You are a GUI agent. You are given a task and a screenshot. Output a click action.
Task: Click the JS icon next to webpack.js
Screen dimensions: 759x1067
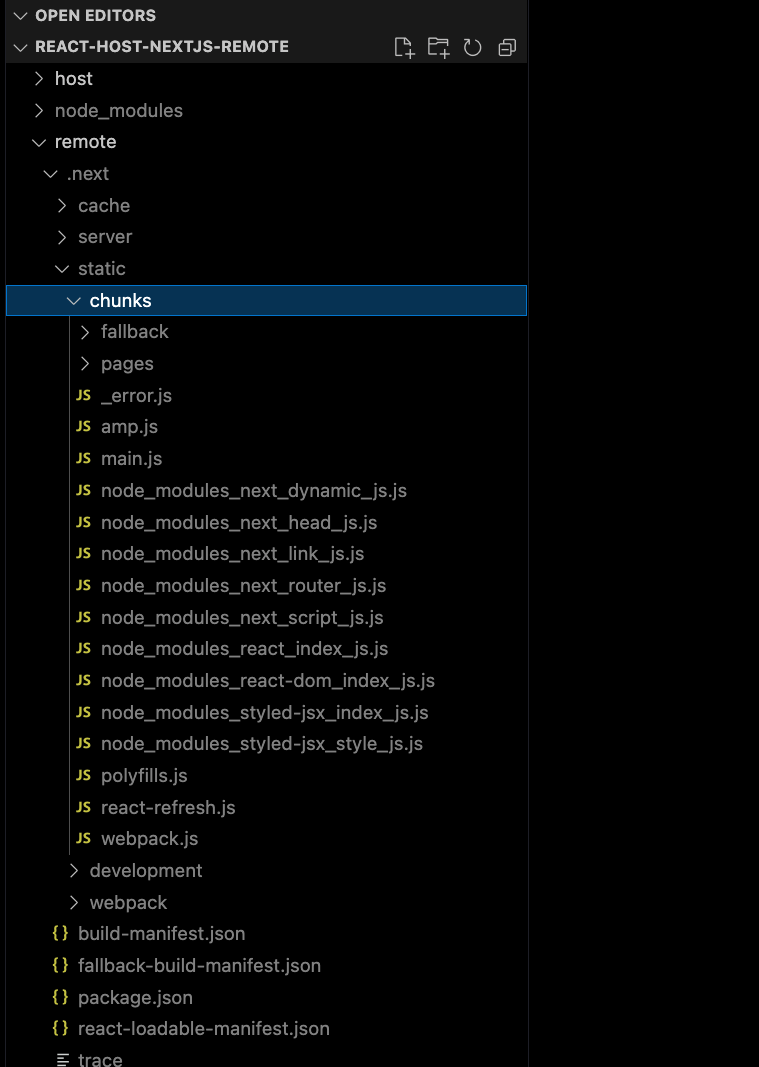pyautogui.click(x=83, y=838)
